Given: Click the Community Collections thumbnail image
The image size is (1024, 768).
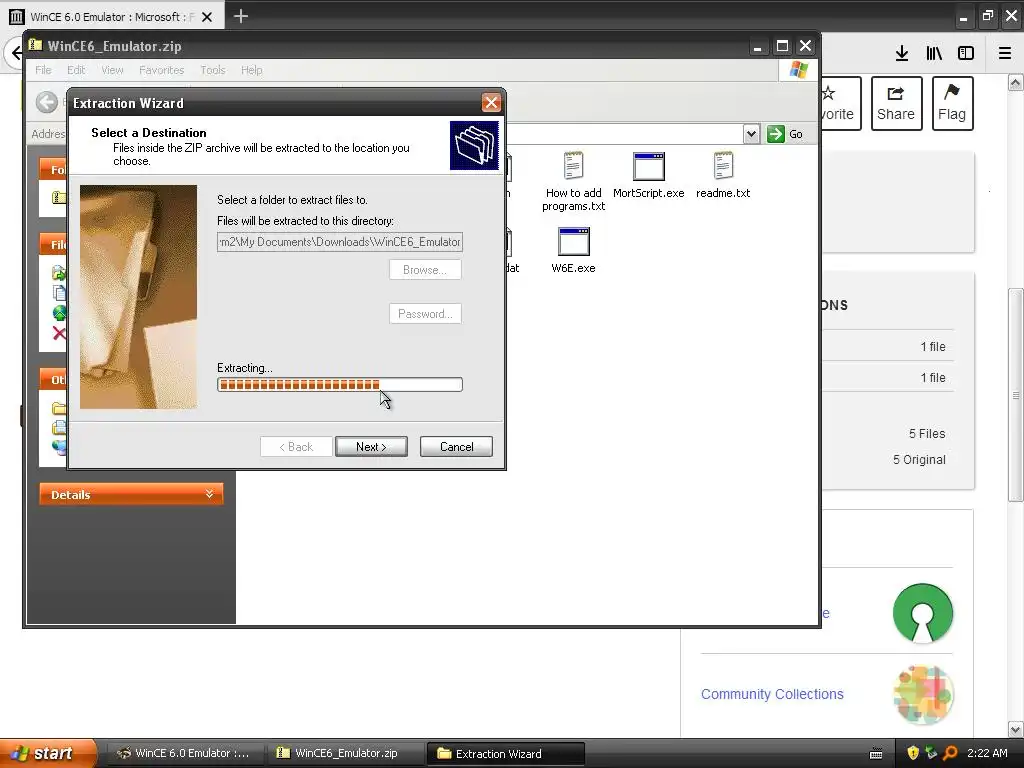Looking at the screenshot, I should pos(922,695).
